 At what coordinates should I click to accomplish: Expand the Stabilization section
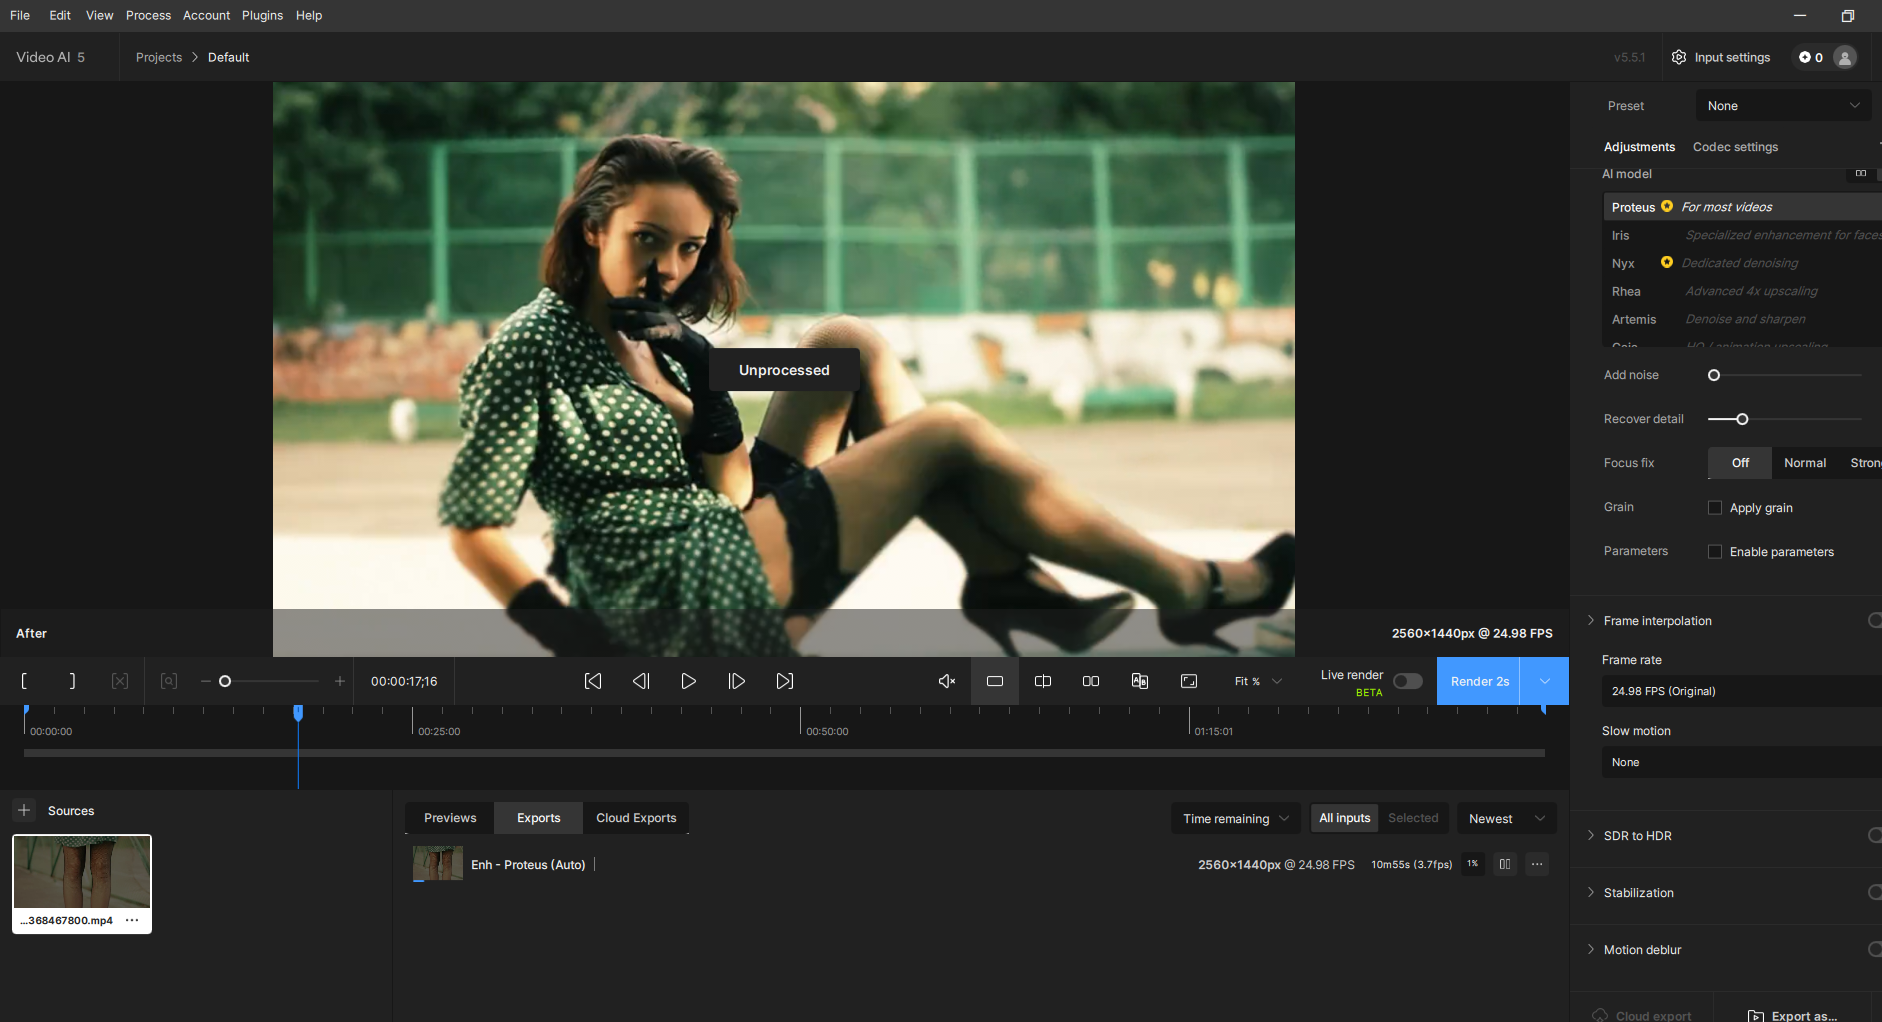coord(1638,893)
